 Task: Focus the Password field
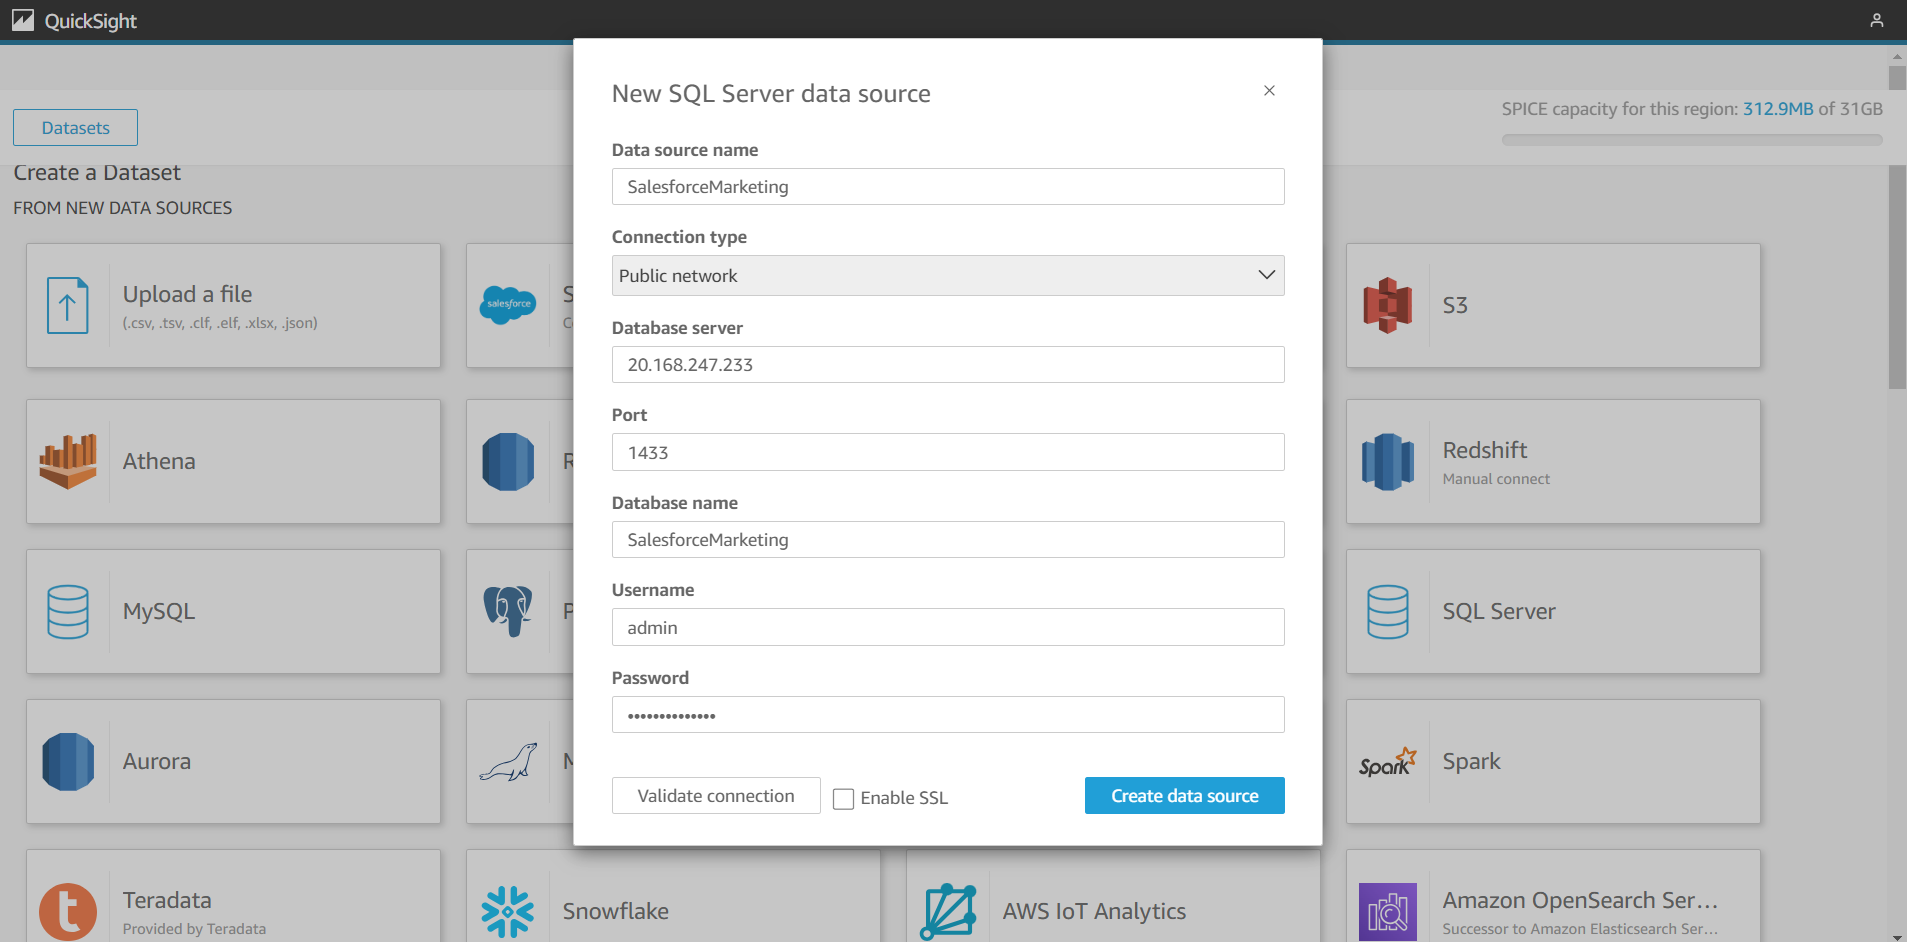point(948,715)
